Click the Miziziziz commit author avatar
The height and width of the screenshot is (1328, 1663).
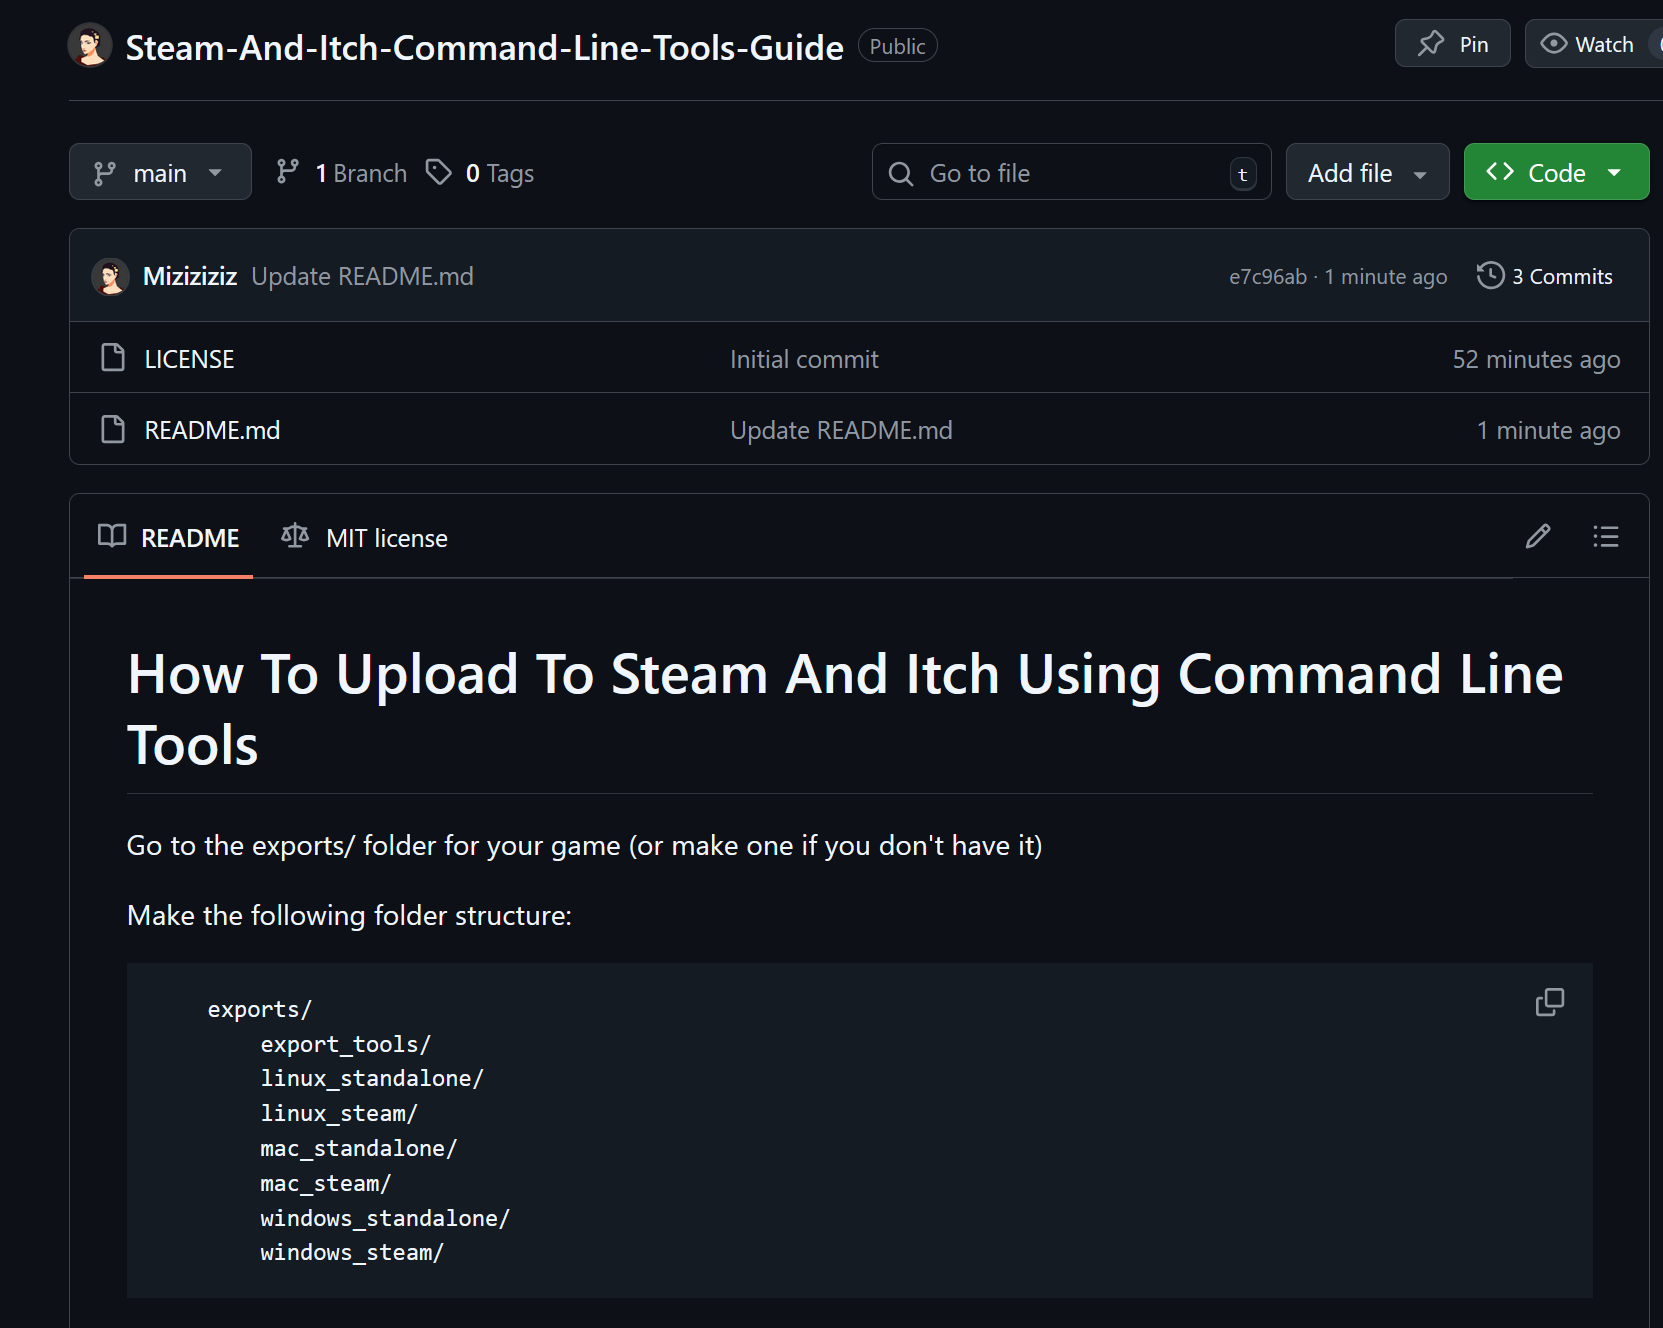click(x=111, y=277)
